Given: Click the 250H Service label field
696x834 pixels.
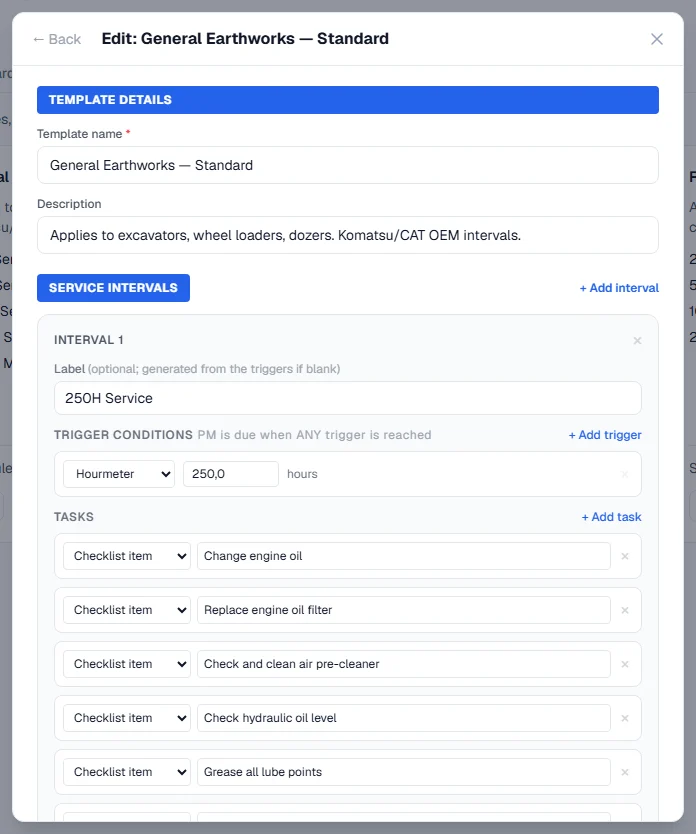Looking at the screenshot, I should (x=348, y=398).
